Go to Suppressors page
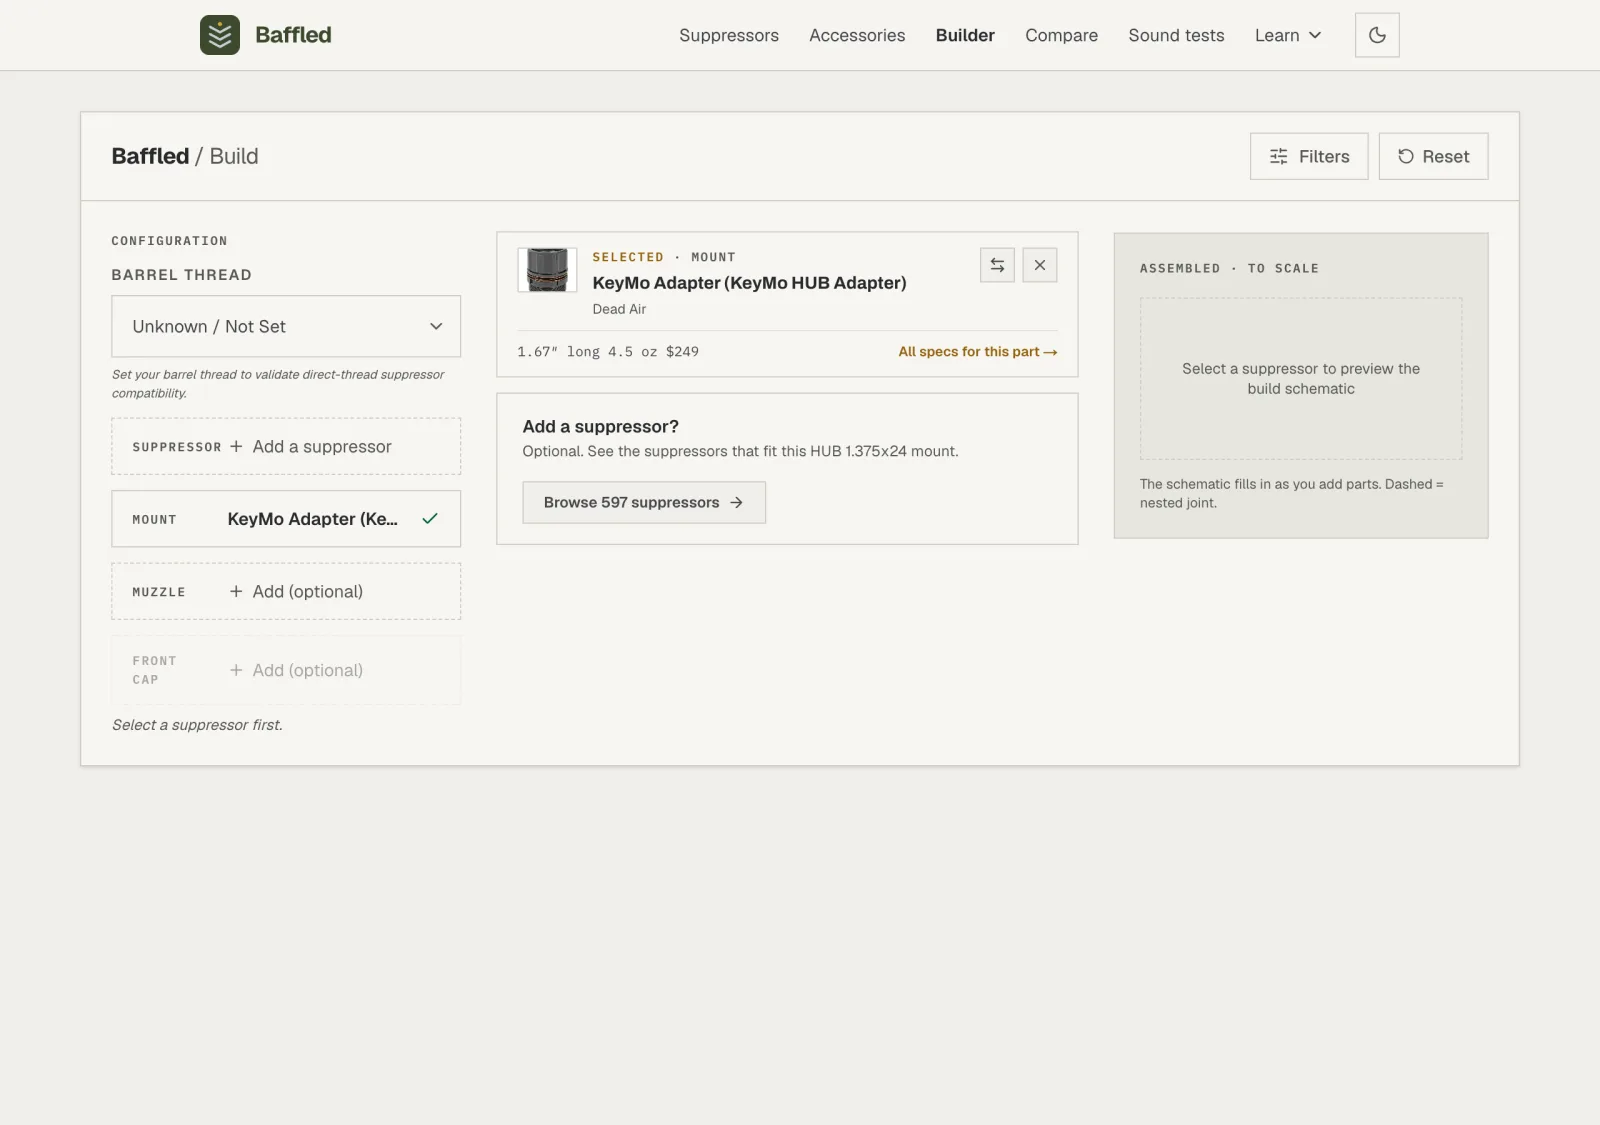 [x=729, y=35]
